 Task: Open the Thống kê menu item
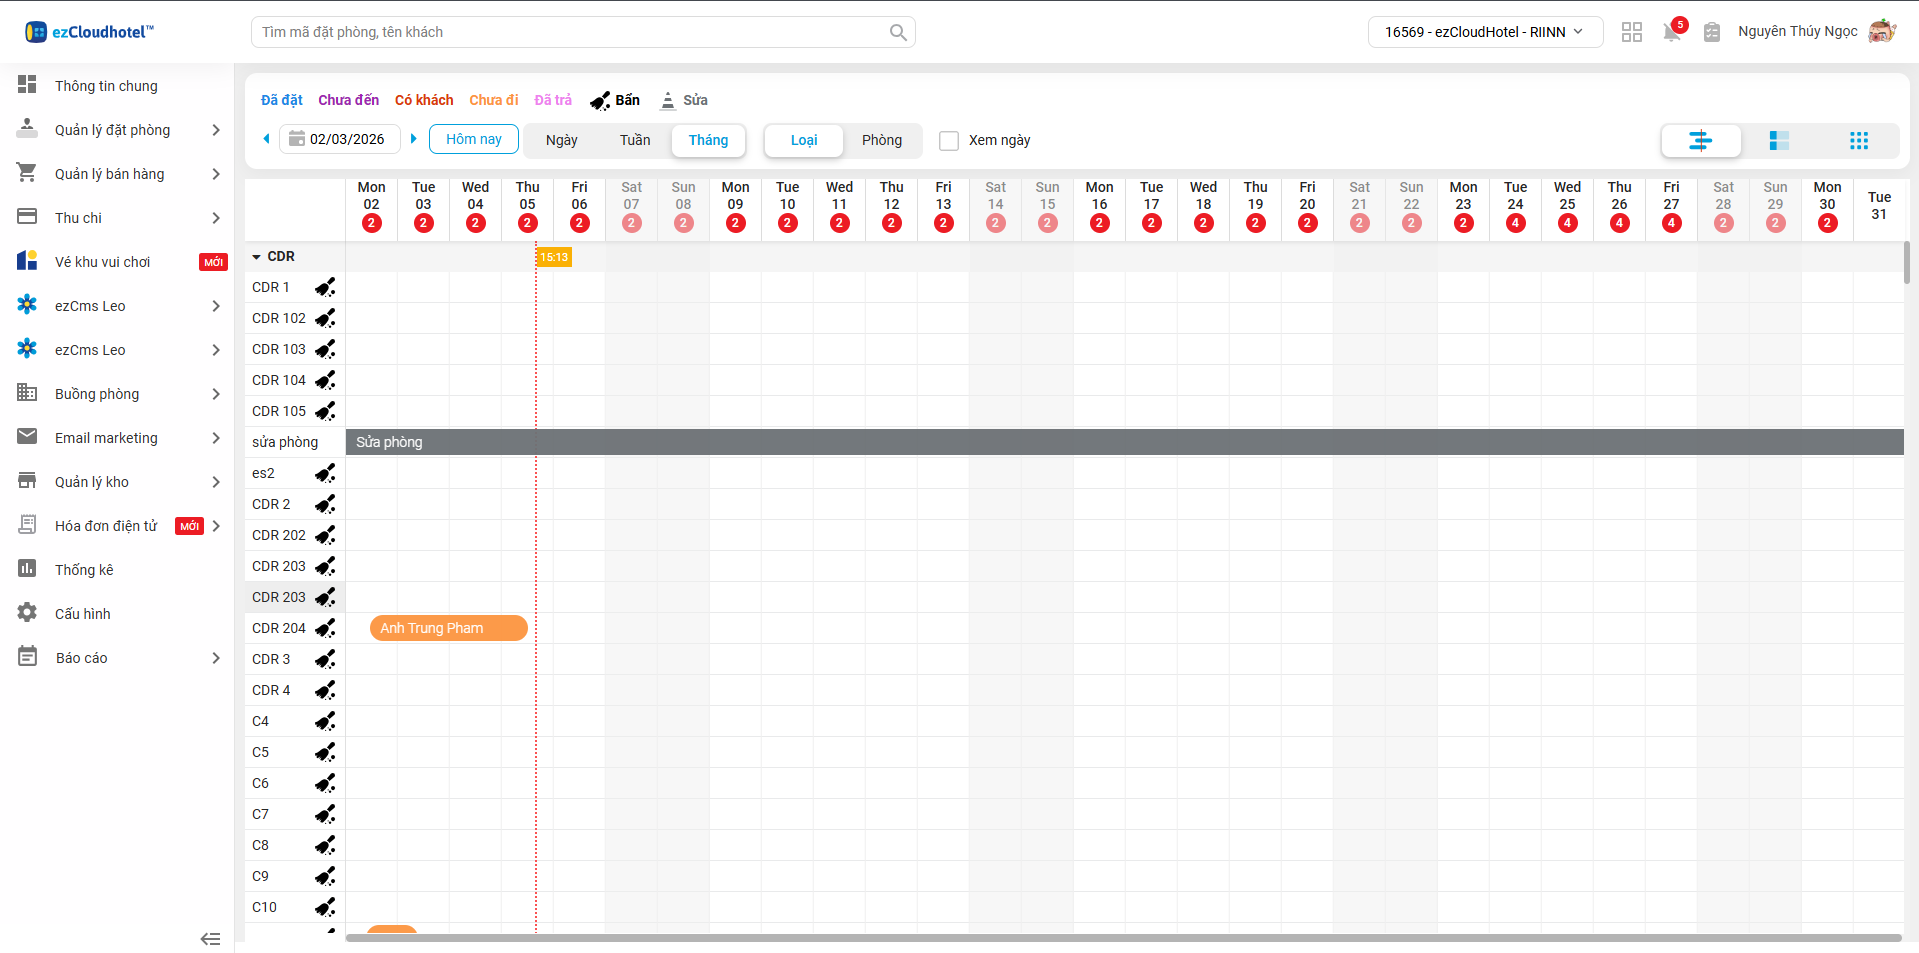(84, 570)
